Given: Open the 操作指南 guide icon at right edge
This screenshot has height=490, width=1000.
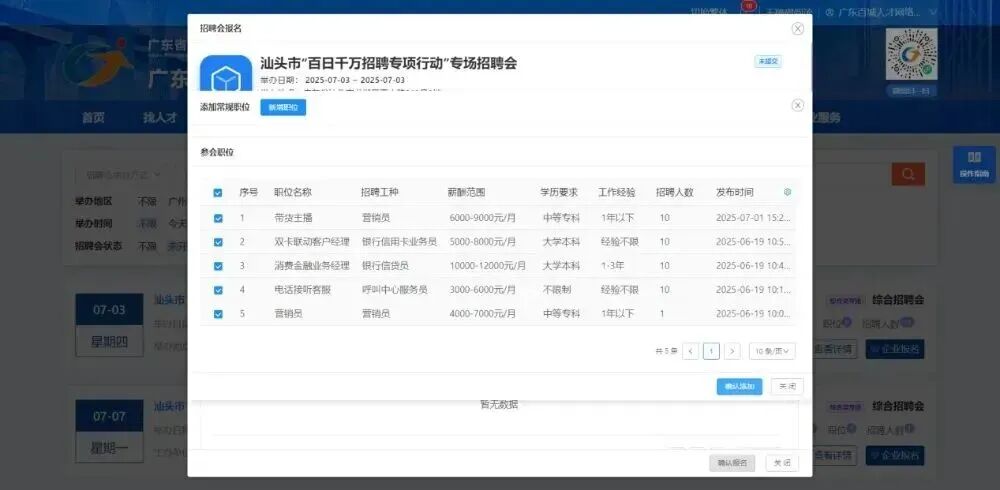Looking at the screenshot, I should [x=974, y=165].
